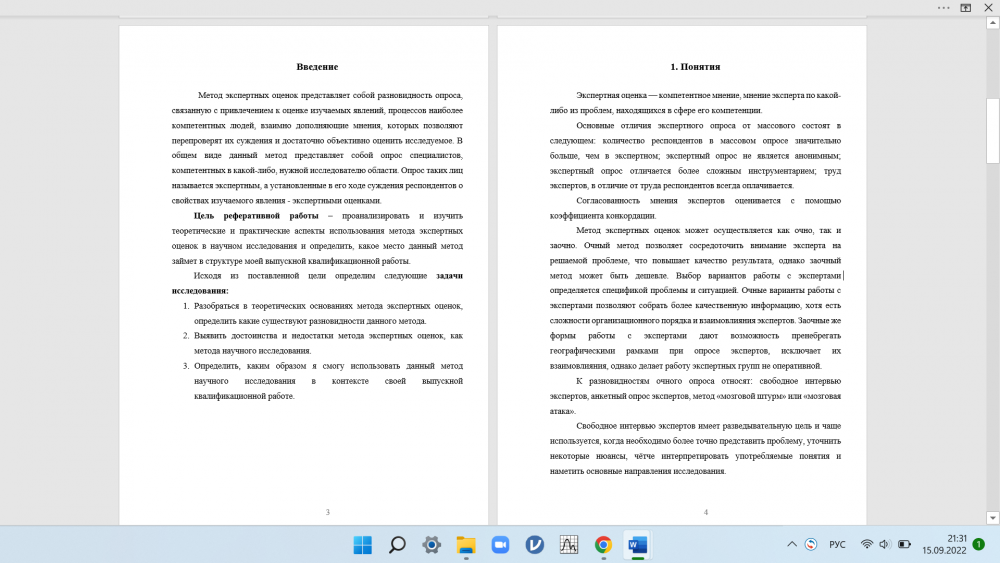Switch to Zoom in the taskbar
The width and height of the screenshot is (1000, 563).
click(x=500, y=545)
